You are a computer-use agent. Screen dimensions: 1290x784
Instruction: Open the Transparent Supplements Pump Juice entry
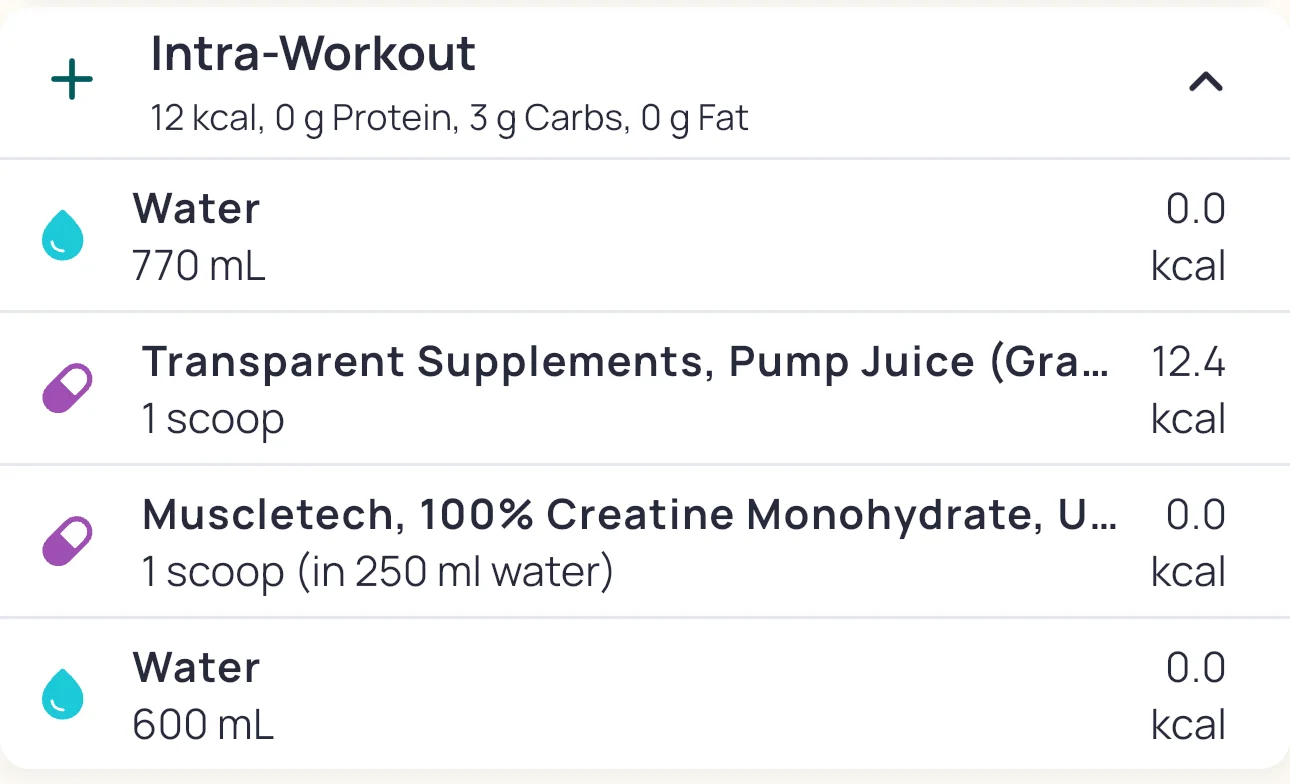click(x=625, y=361)
